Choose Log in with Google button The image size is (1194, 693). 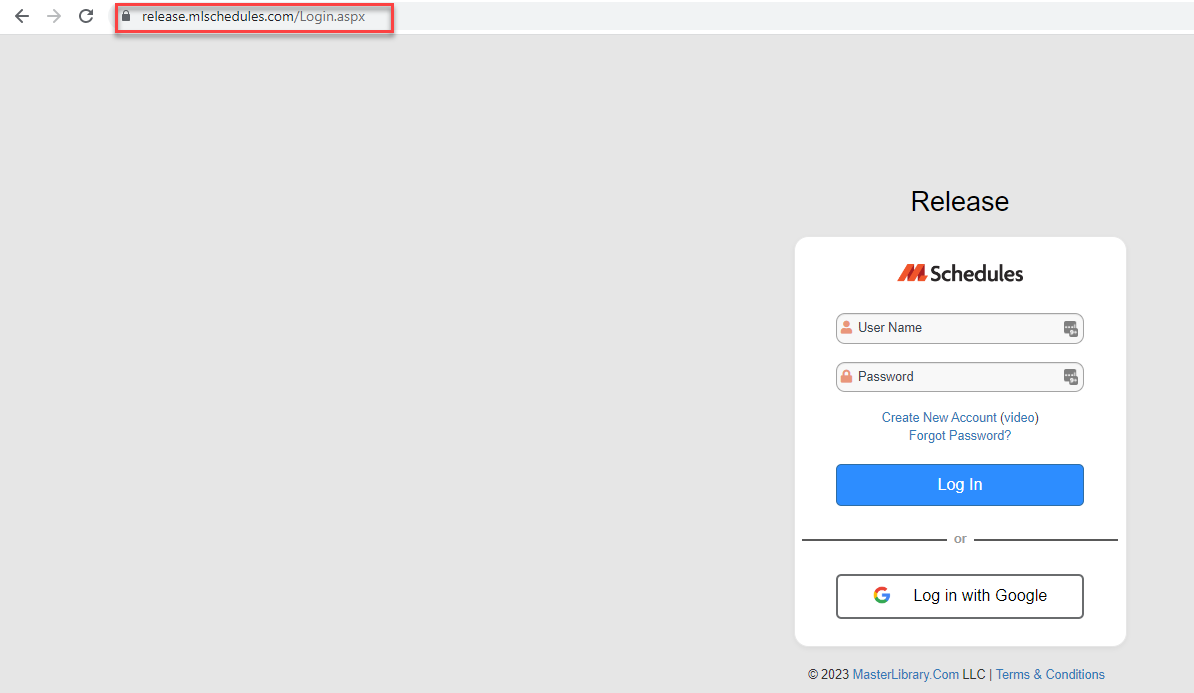959,596
